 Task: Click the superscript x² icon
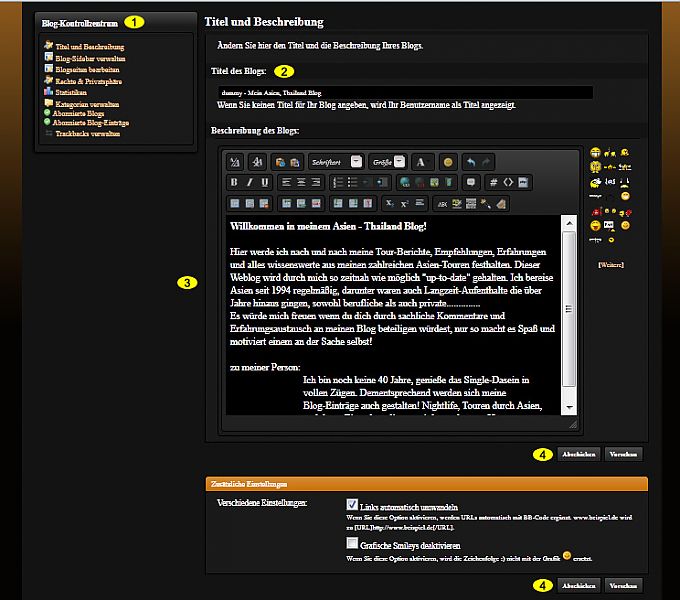point(405,203)
